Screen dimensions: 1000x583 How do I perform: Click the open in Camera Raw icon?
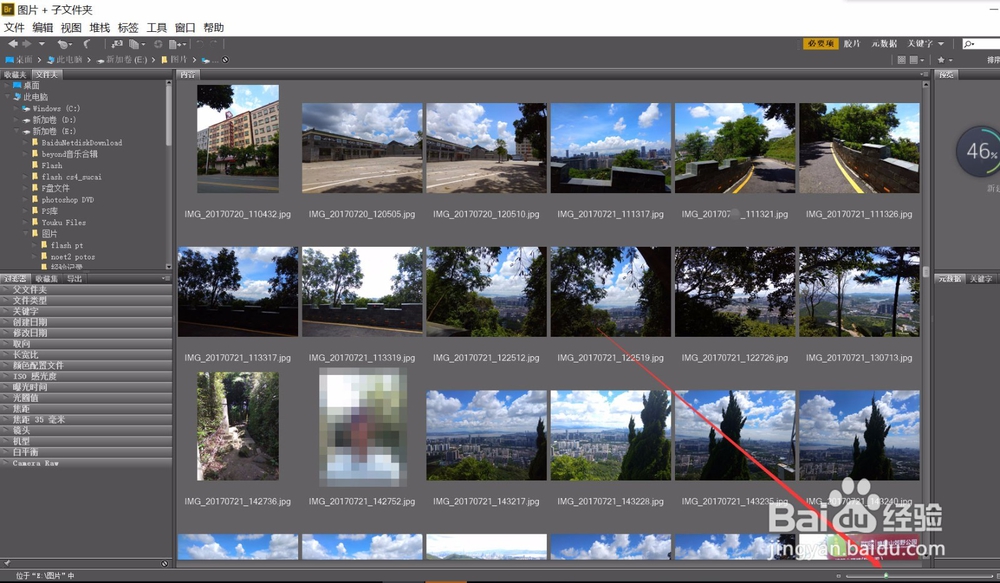[x=158, y=44]
